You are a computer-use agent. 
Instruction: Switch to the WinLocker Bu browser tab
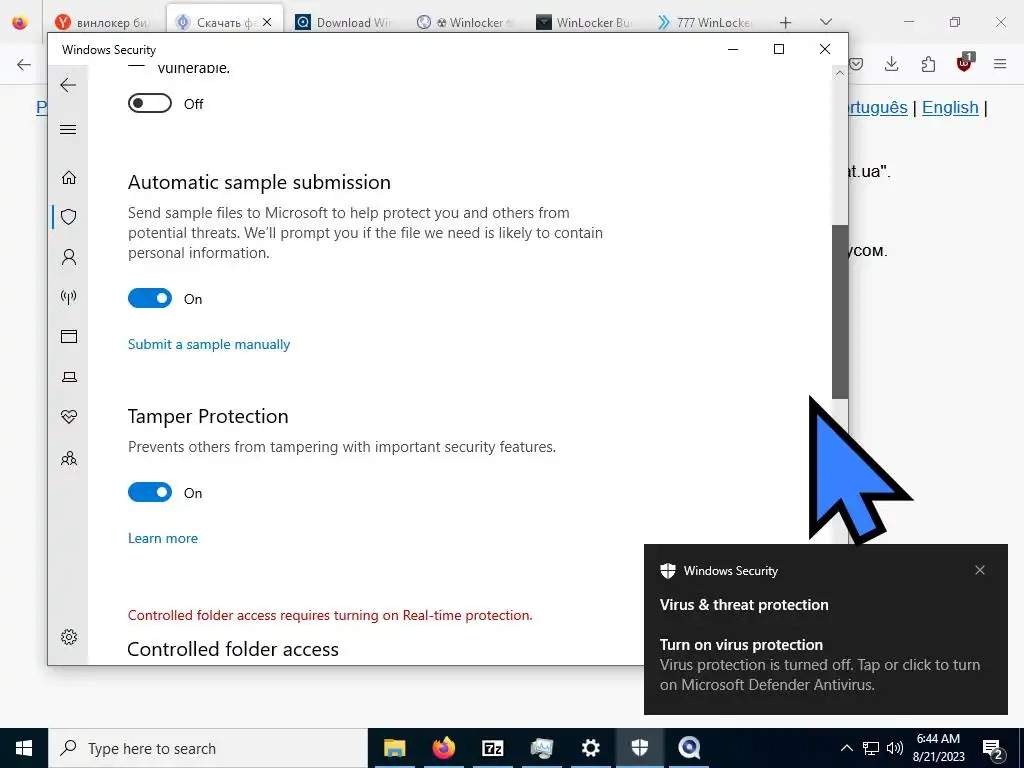(584, 22)
